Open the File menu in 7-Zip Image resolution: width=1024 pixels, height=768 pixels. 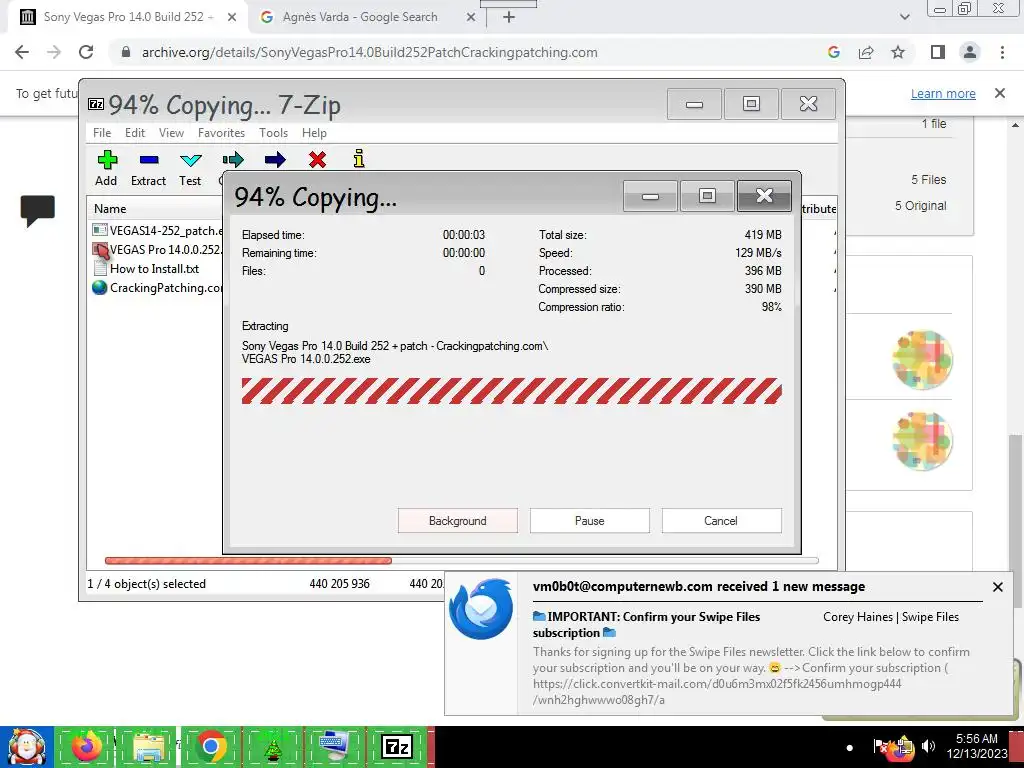click(x=102, y=133)
